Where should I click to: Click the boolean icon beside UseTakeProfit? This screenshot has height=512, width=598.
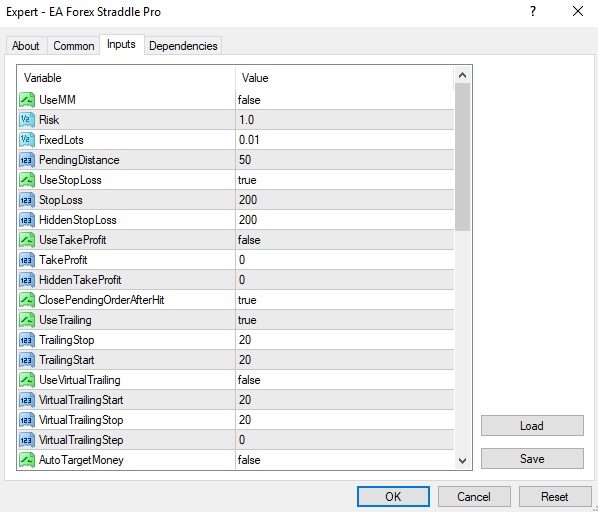point(27,240)
